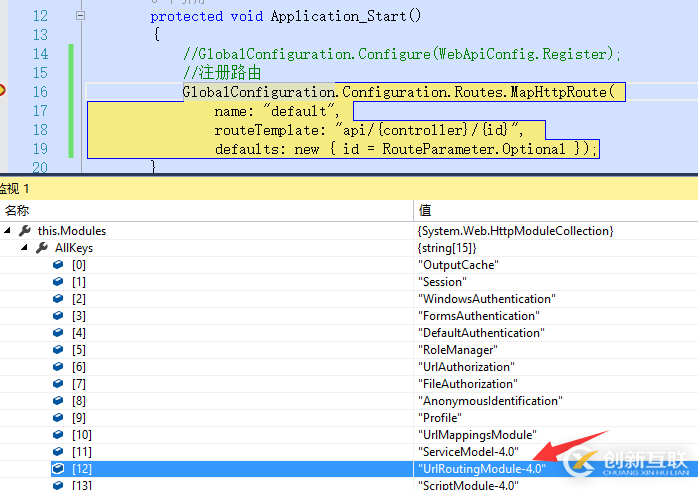
Task: Collapse the this.Modules watch entry
Action: tap(7, 231)
